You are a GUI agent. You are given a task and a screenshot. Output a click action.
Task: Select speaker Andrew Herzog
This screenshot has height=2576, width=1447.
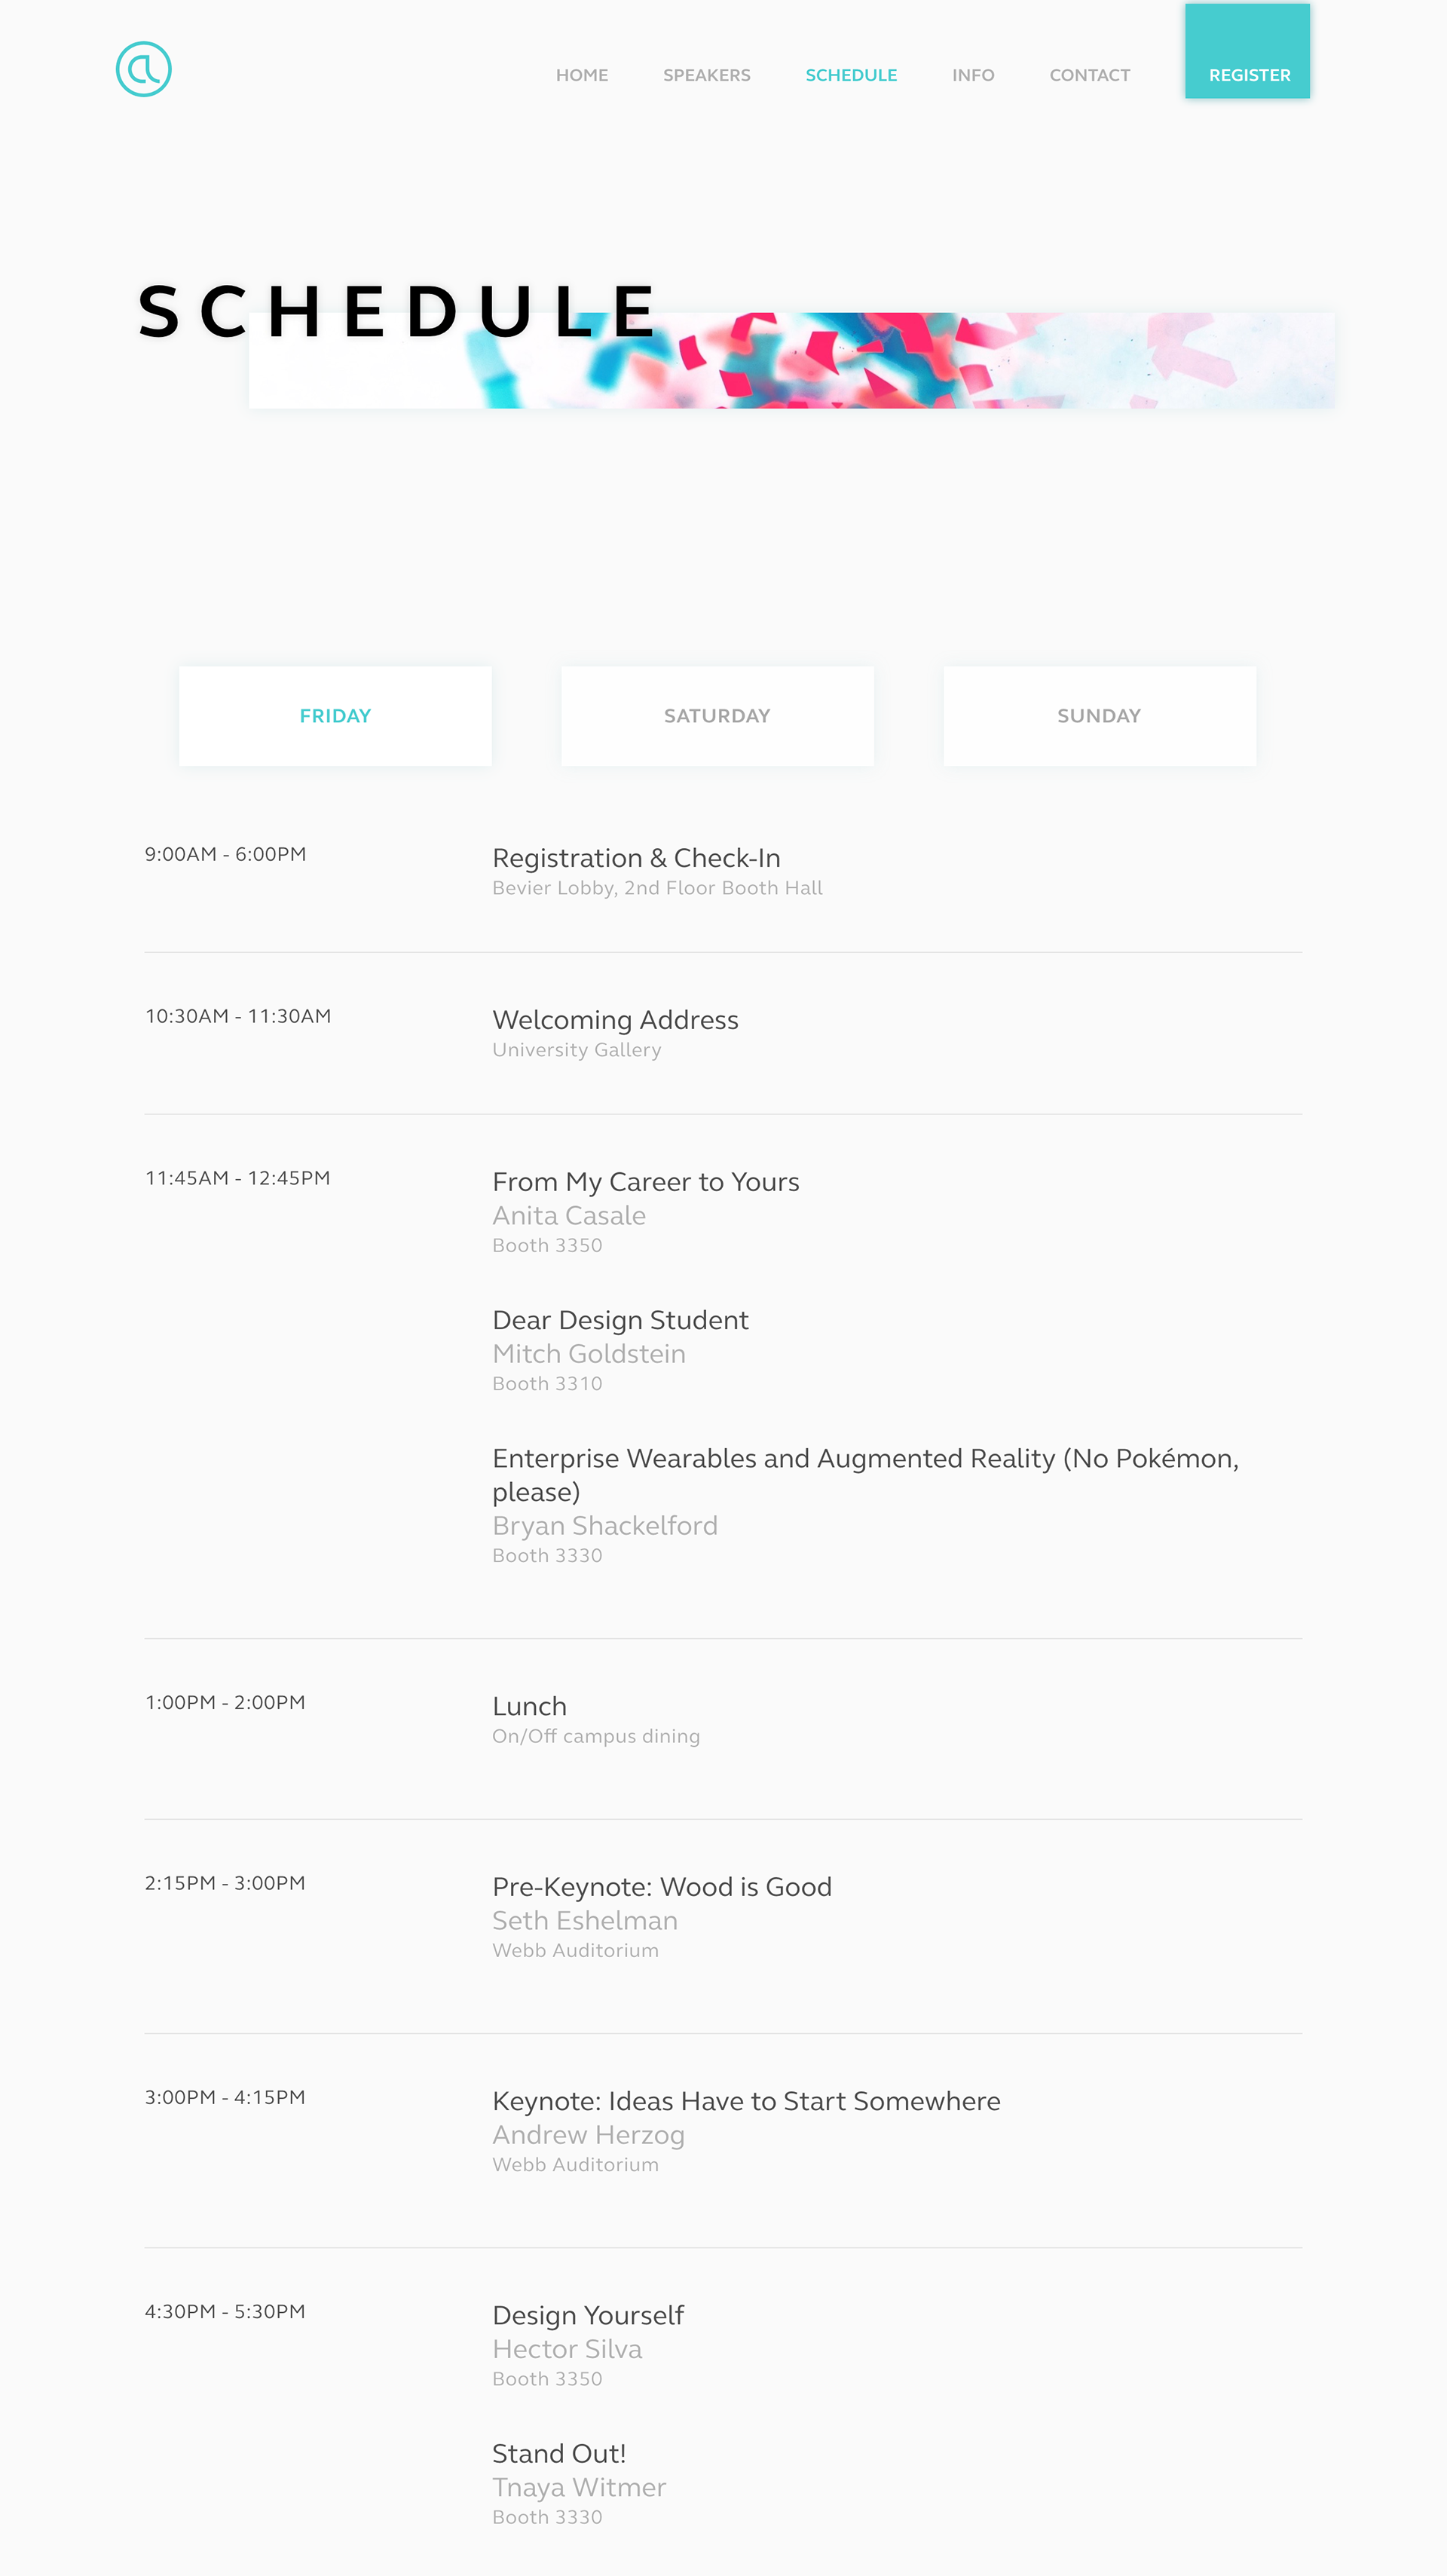coord(588,2135)
